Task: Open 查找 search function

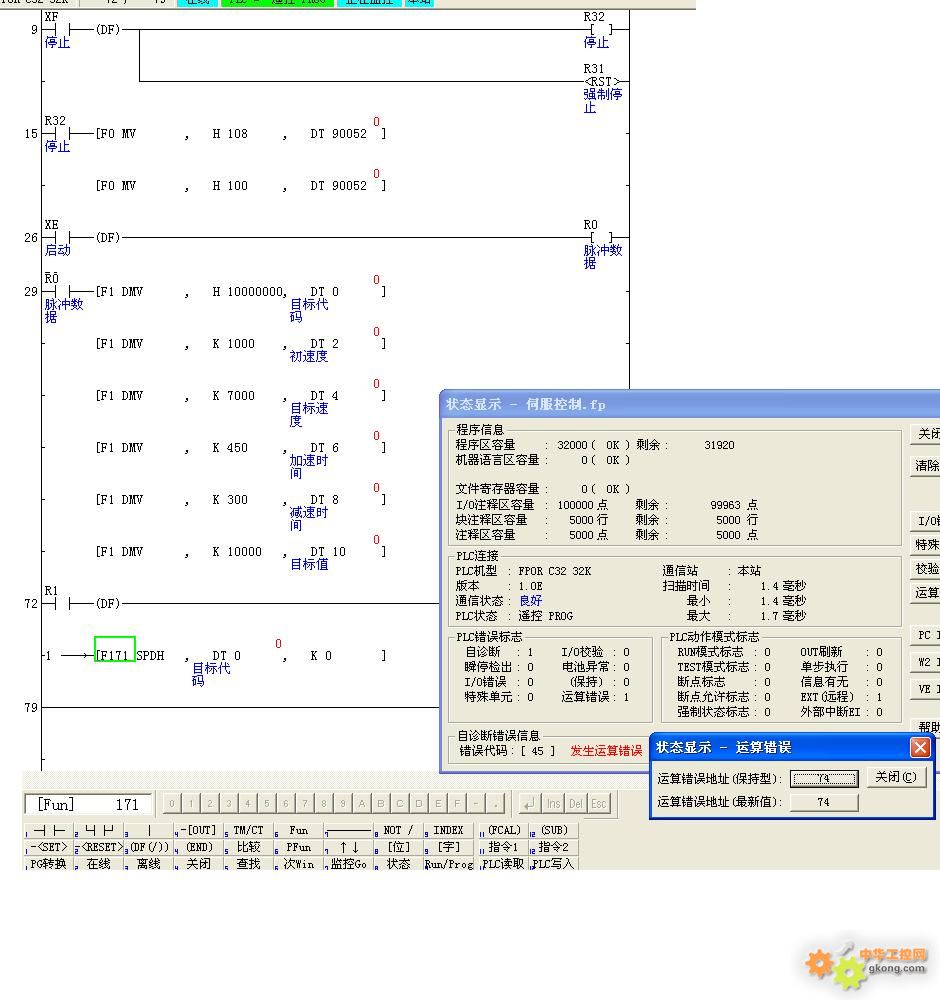Action: pyautogui.click(x=248, y=864)
